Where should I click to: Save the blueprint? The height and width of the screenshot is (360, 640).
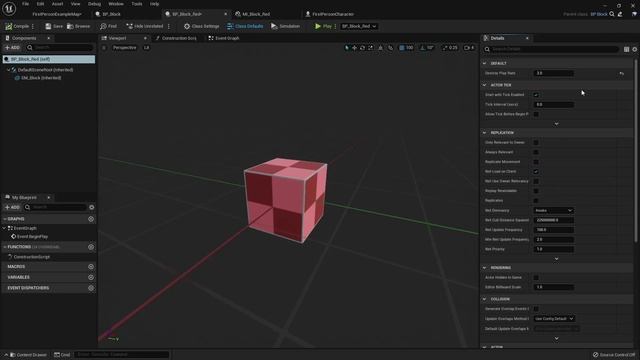[54, 26]
